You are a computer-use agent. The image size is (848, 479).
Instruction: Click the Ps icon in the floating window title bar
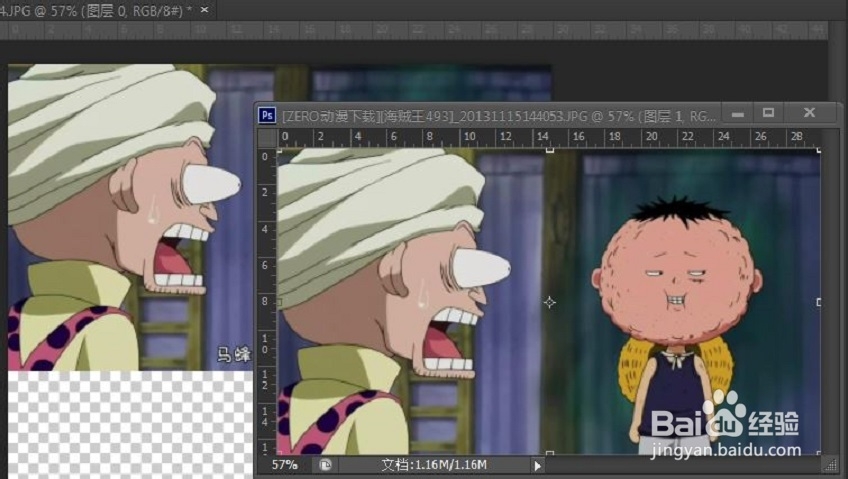tap(267, 115)
